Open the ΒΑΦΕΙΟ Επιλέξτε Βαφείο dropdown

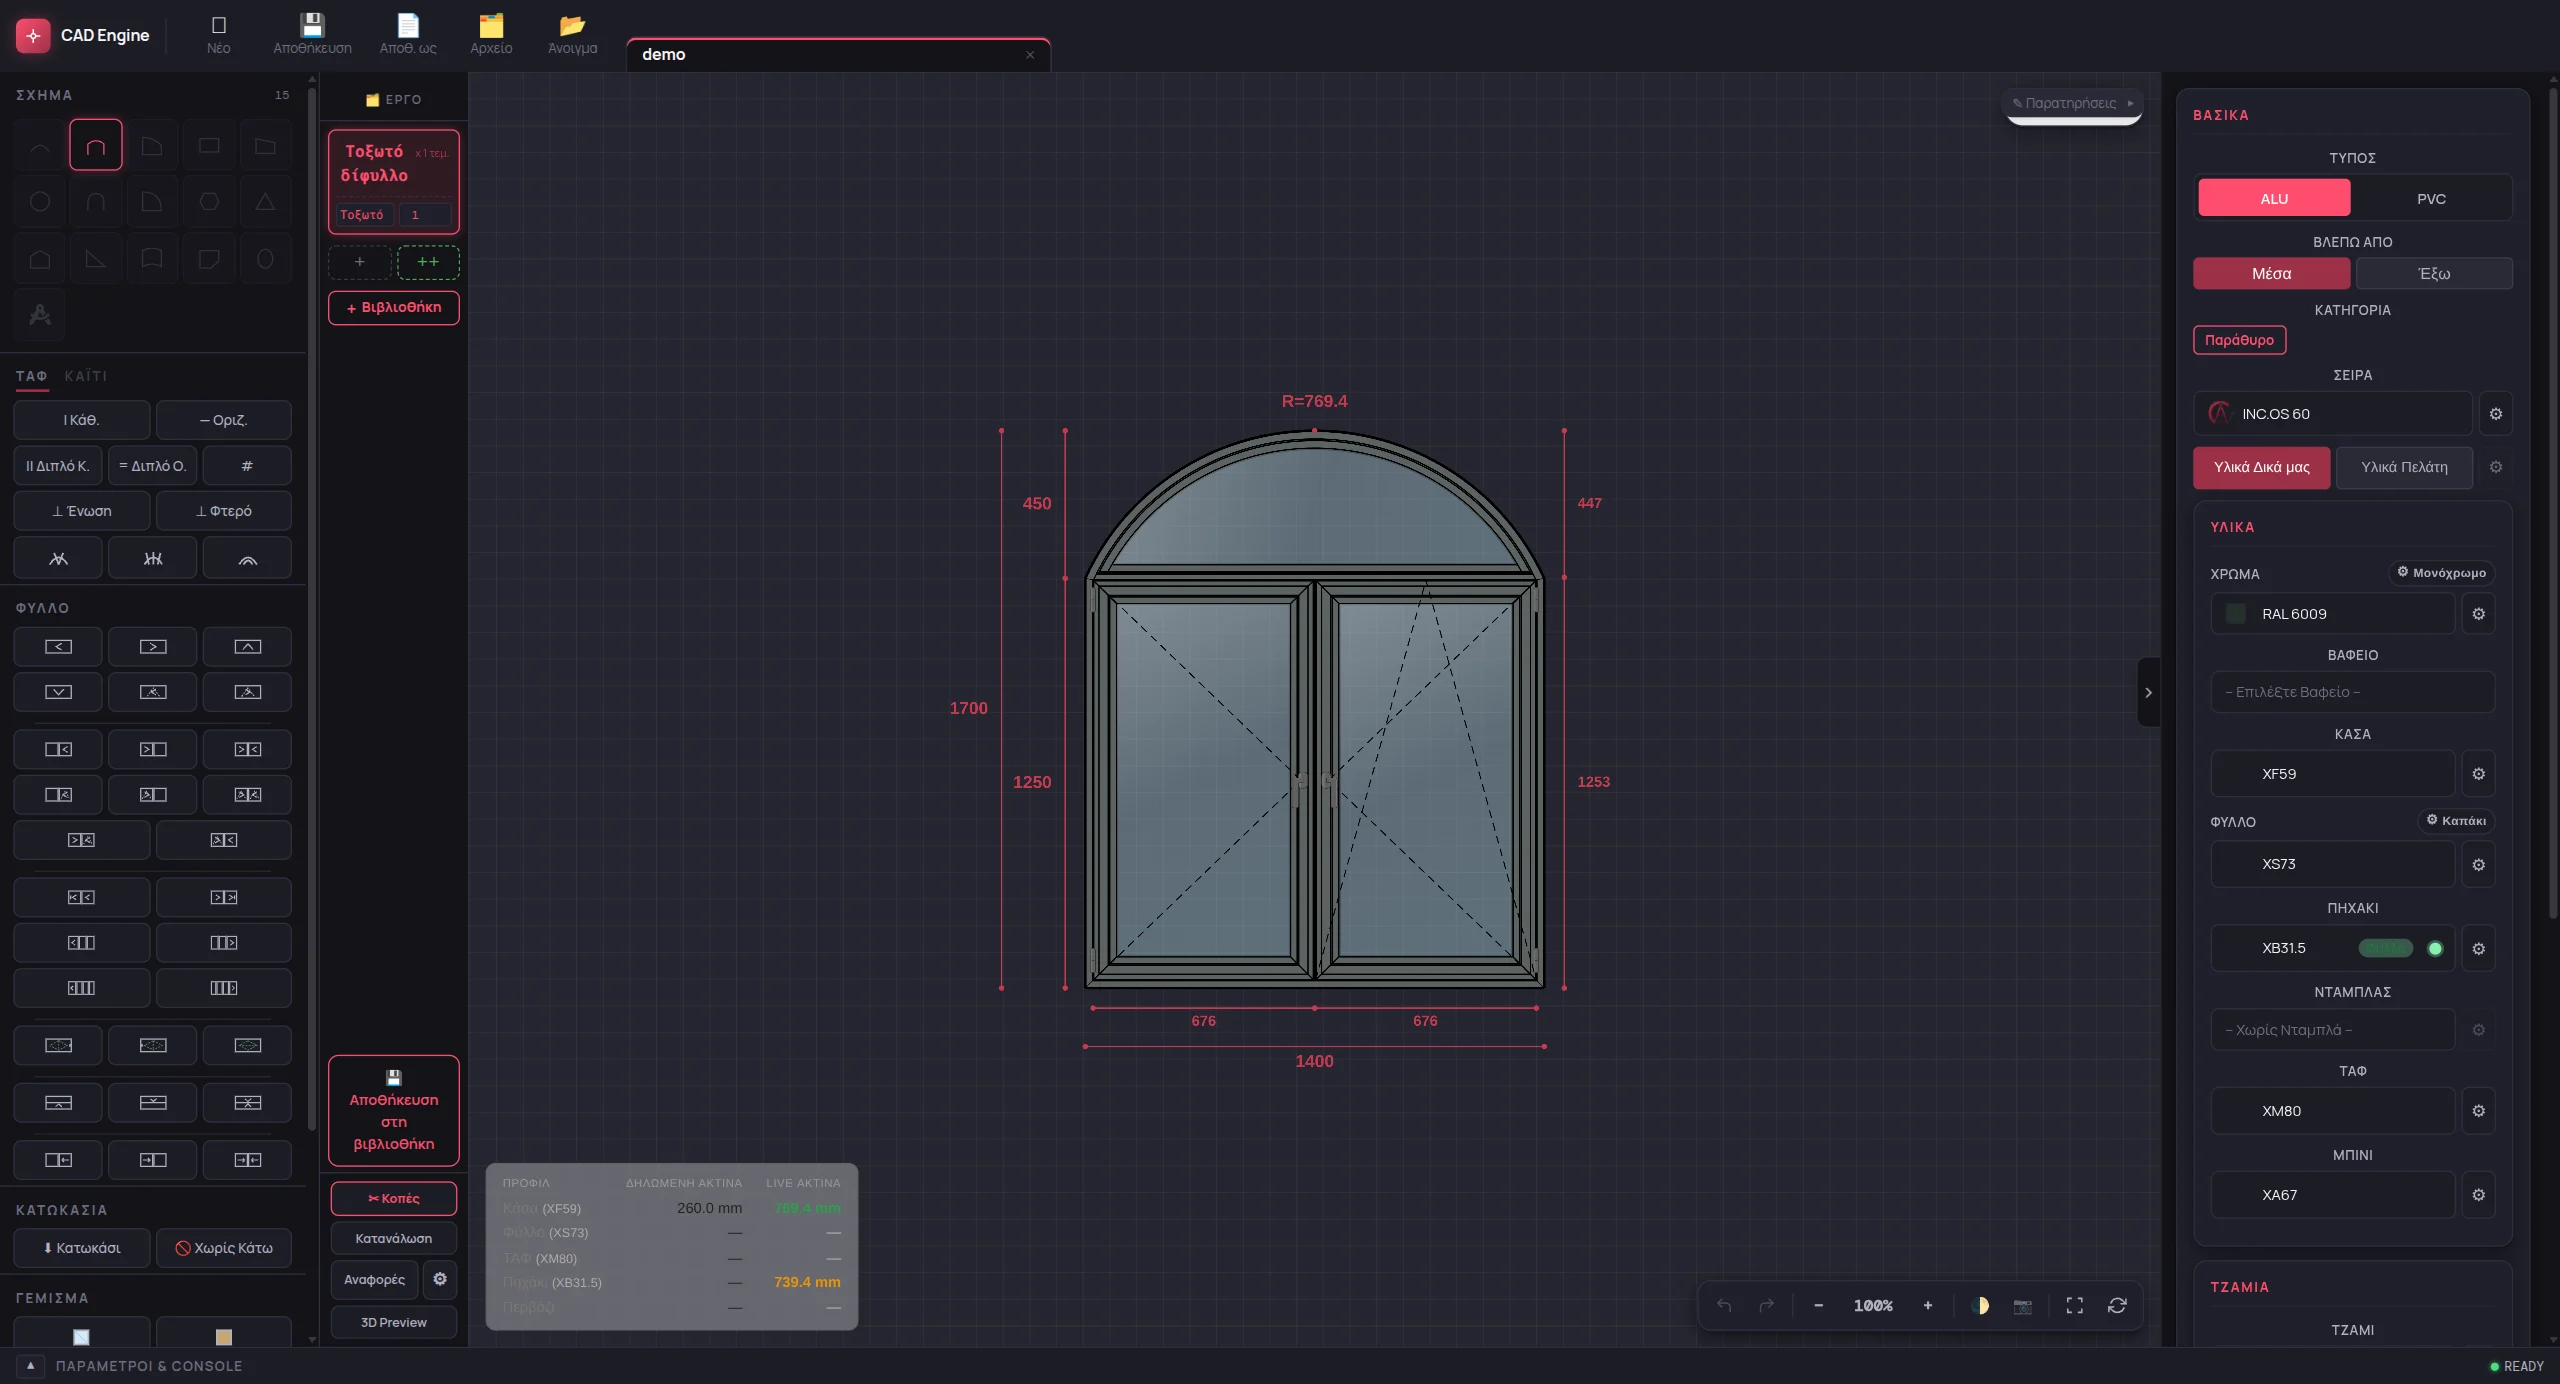[x=2353, y=692]
